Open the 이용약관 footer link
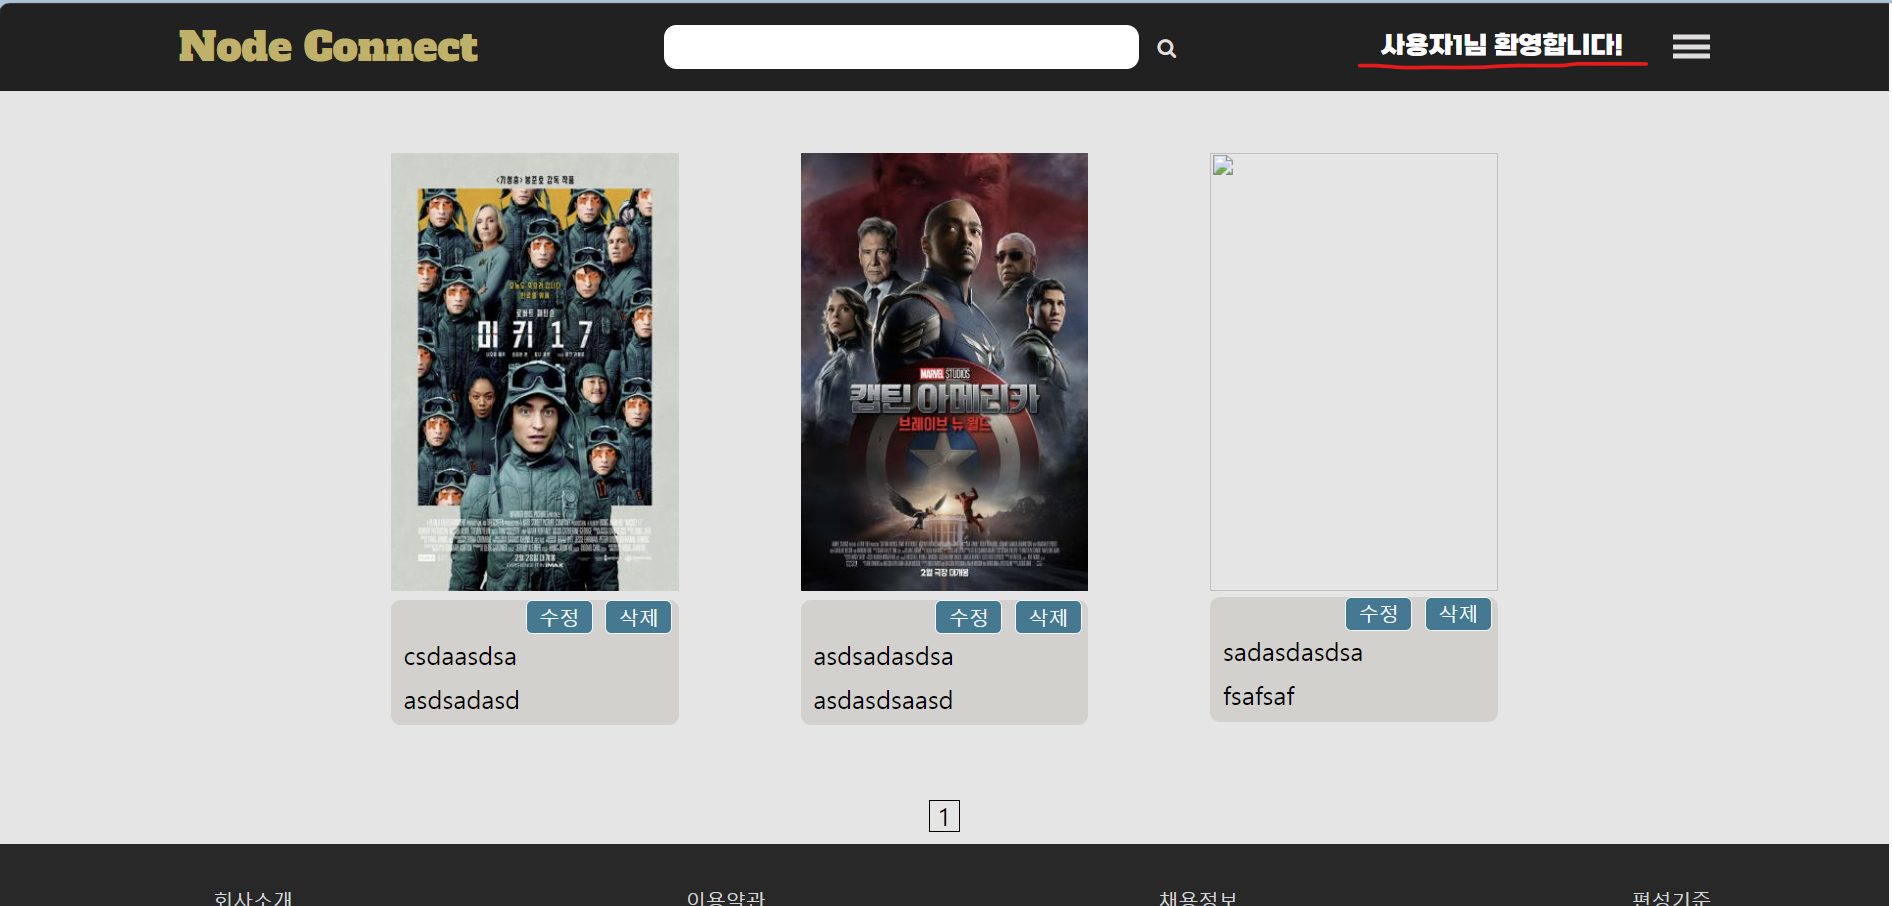Image resolution: width=1892 pixels, height=906 pixels. (x=726, y=897)
